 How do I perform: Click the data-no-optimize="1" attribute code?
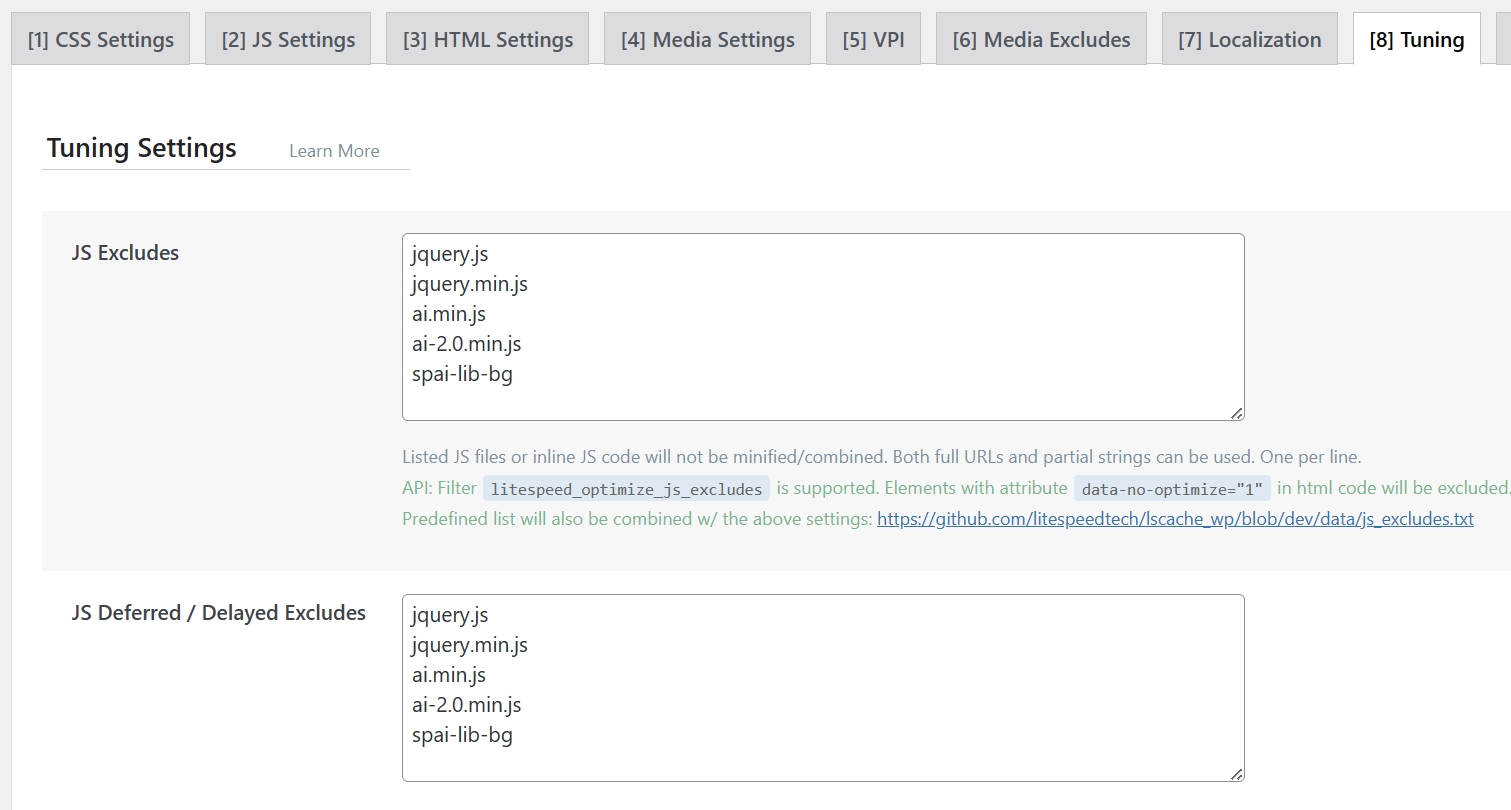(x=1172, y=489)
